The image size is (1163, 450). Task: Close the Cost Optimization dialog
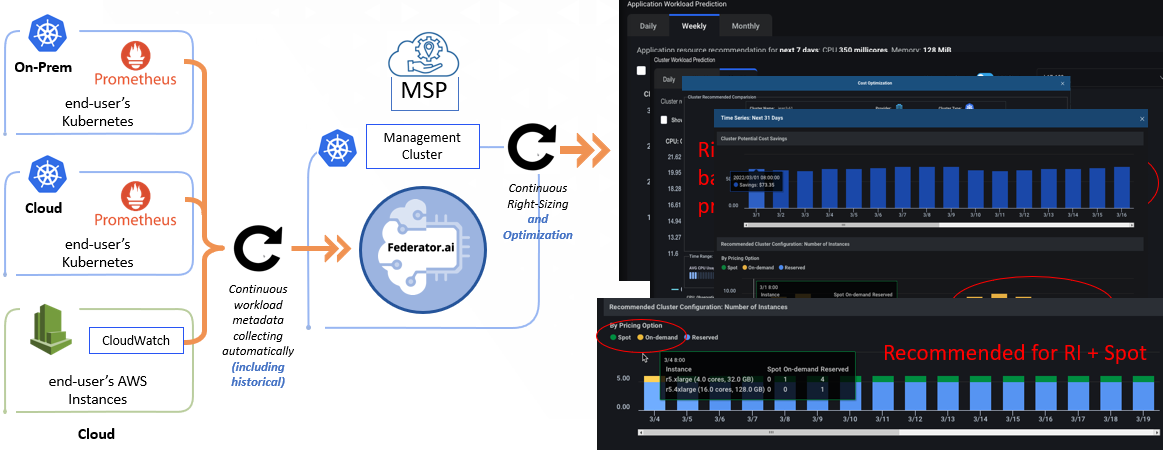coord(1062,83)
